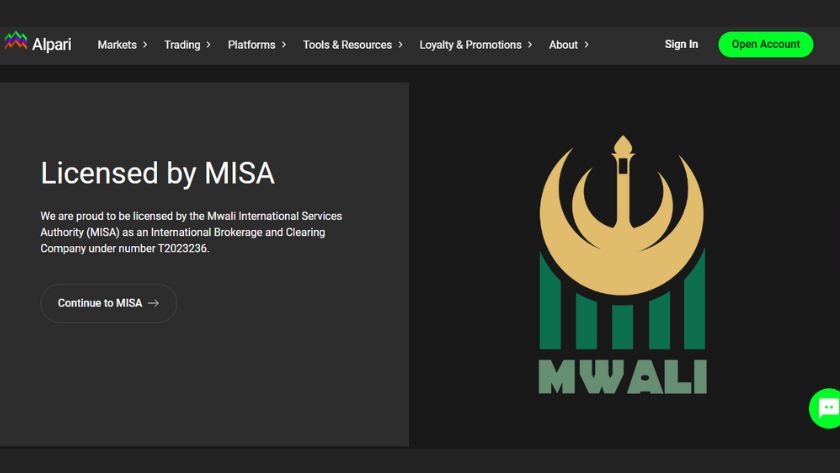Click the Alpari logo icon
This screenshot has width=840, height=473.
coord(16,41)
